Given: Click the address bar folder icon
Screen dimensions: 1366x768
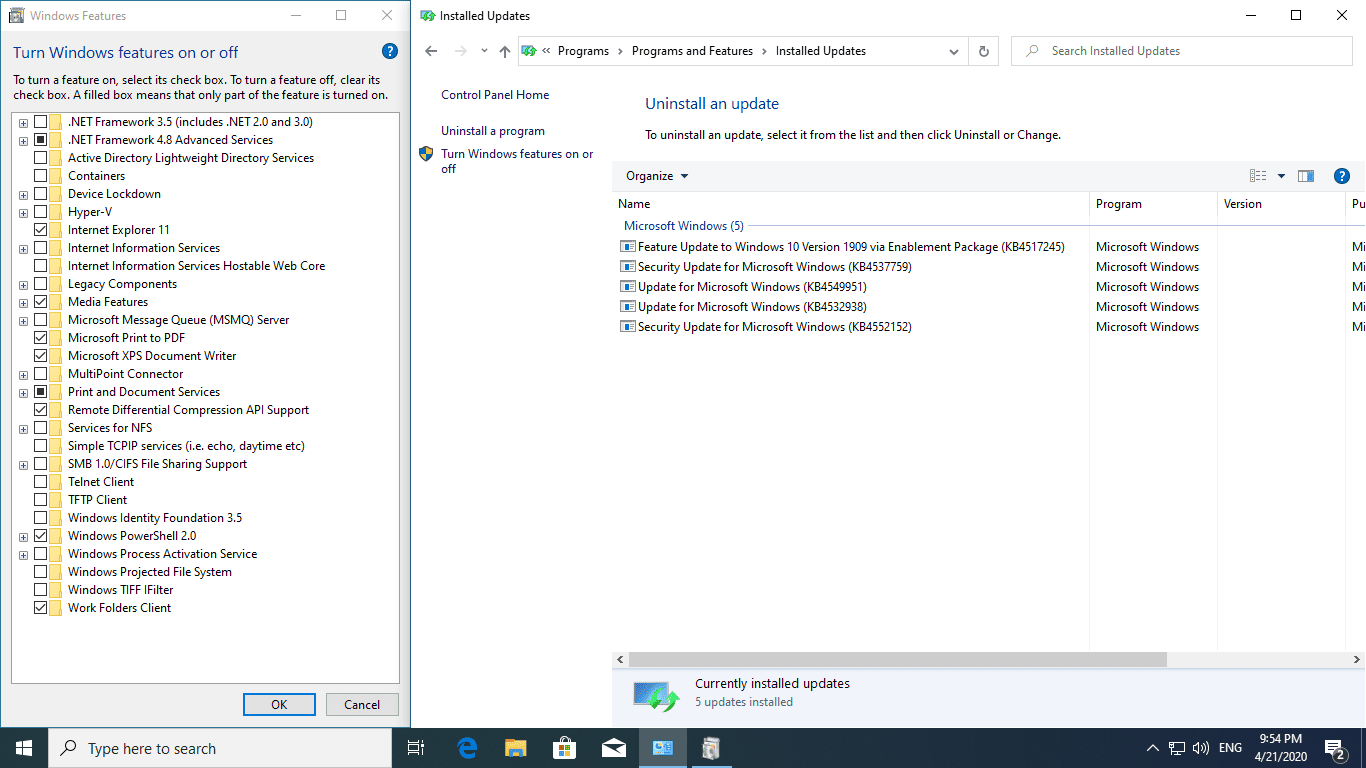Looking at the screenshot, I should (529, 51).
